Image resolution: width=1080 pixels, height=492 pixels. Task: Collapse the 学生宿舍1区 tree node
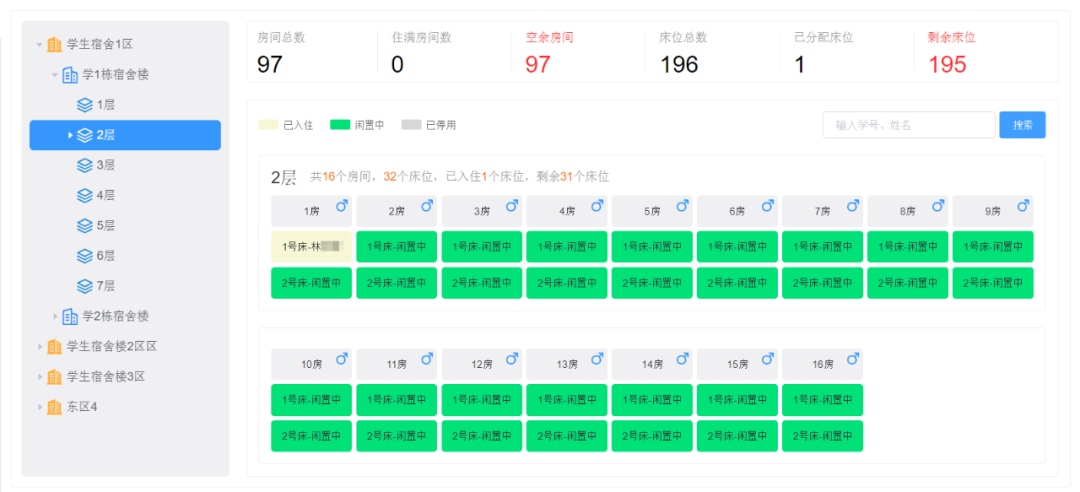click(39, 45)
